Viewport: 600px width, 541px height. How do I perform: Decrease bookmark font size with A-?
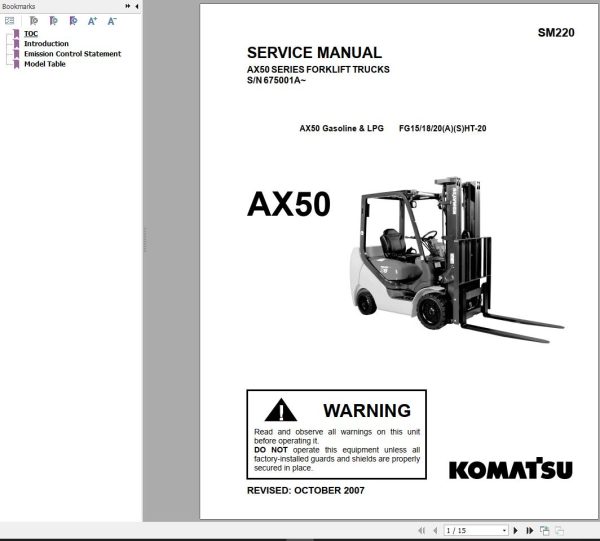pos(112,21)
